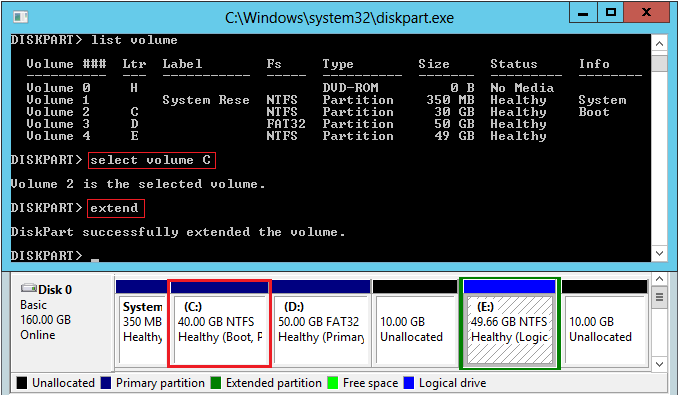Click the Disk 0 drive icon
This screenshot has height=395, width=679.
point(29,288)
